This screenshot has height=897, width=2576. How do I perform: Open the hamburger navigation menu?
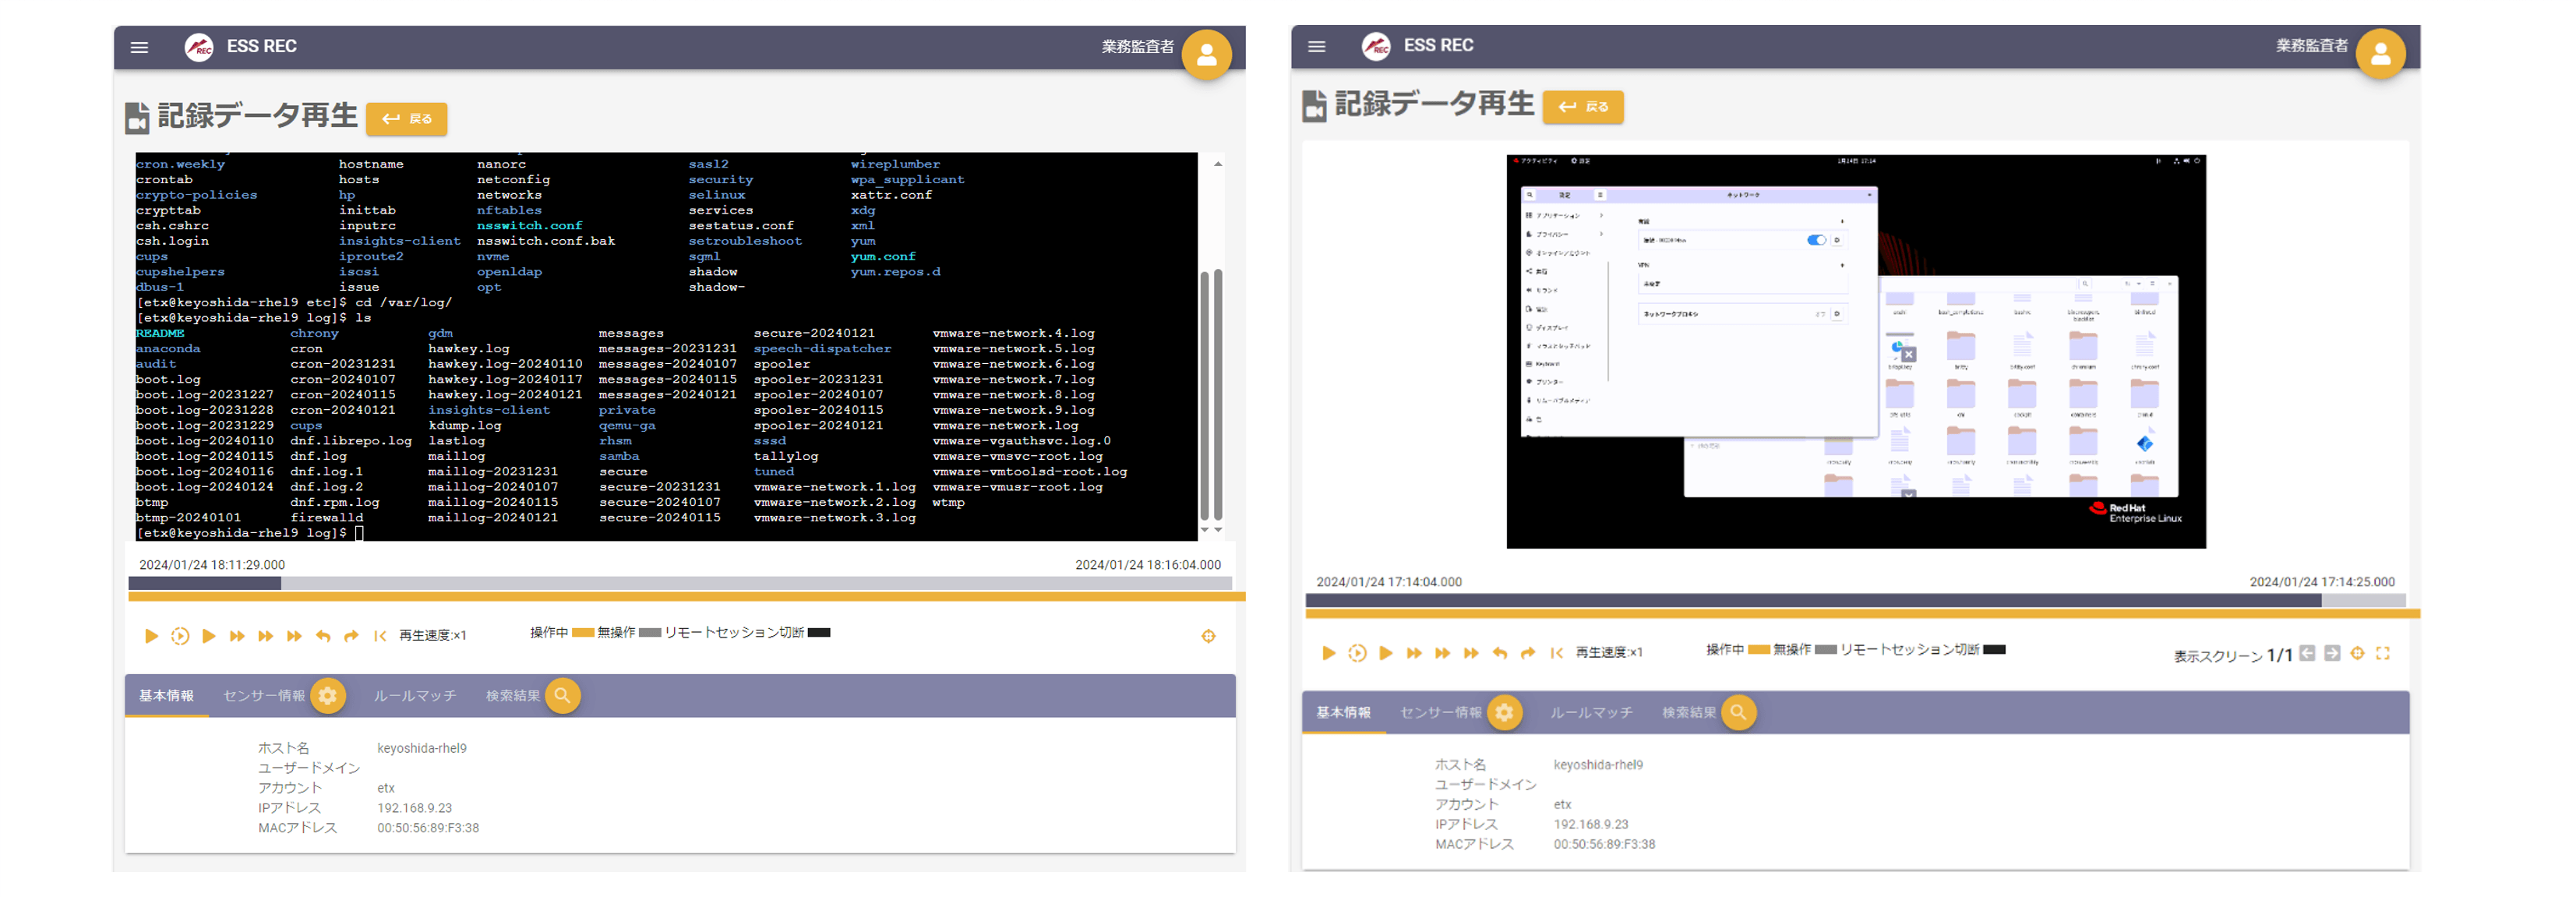coord(140,47)
